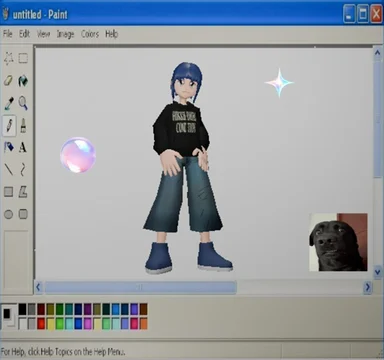Pick the Eraser tool
The width and height of the screenshot is (384, 360).
click(9, 81)
